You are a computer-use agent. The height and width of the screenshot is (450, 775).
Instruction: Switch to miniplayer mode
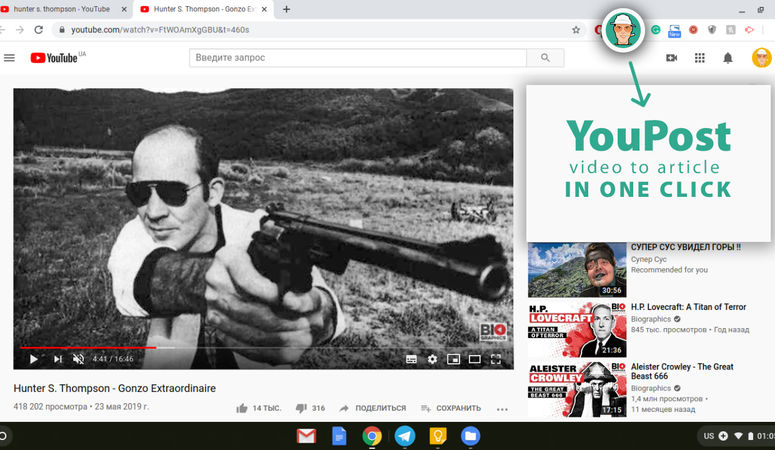click(453, 360)
